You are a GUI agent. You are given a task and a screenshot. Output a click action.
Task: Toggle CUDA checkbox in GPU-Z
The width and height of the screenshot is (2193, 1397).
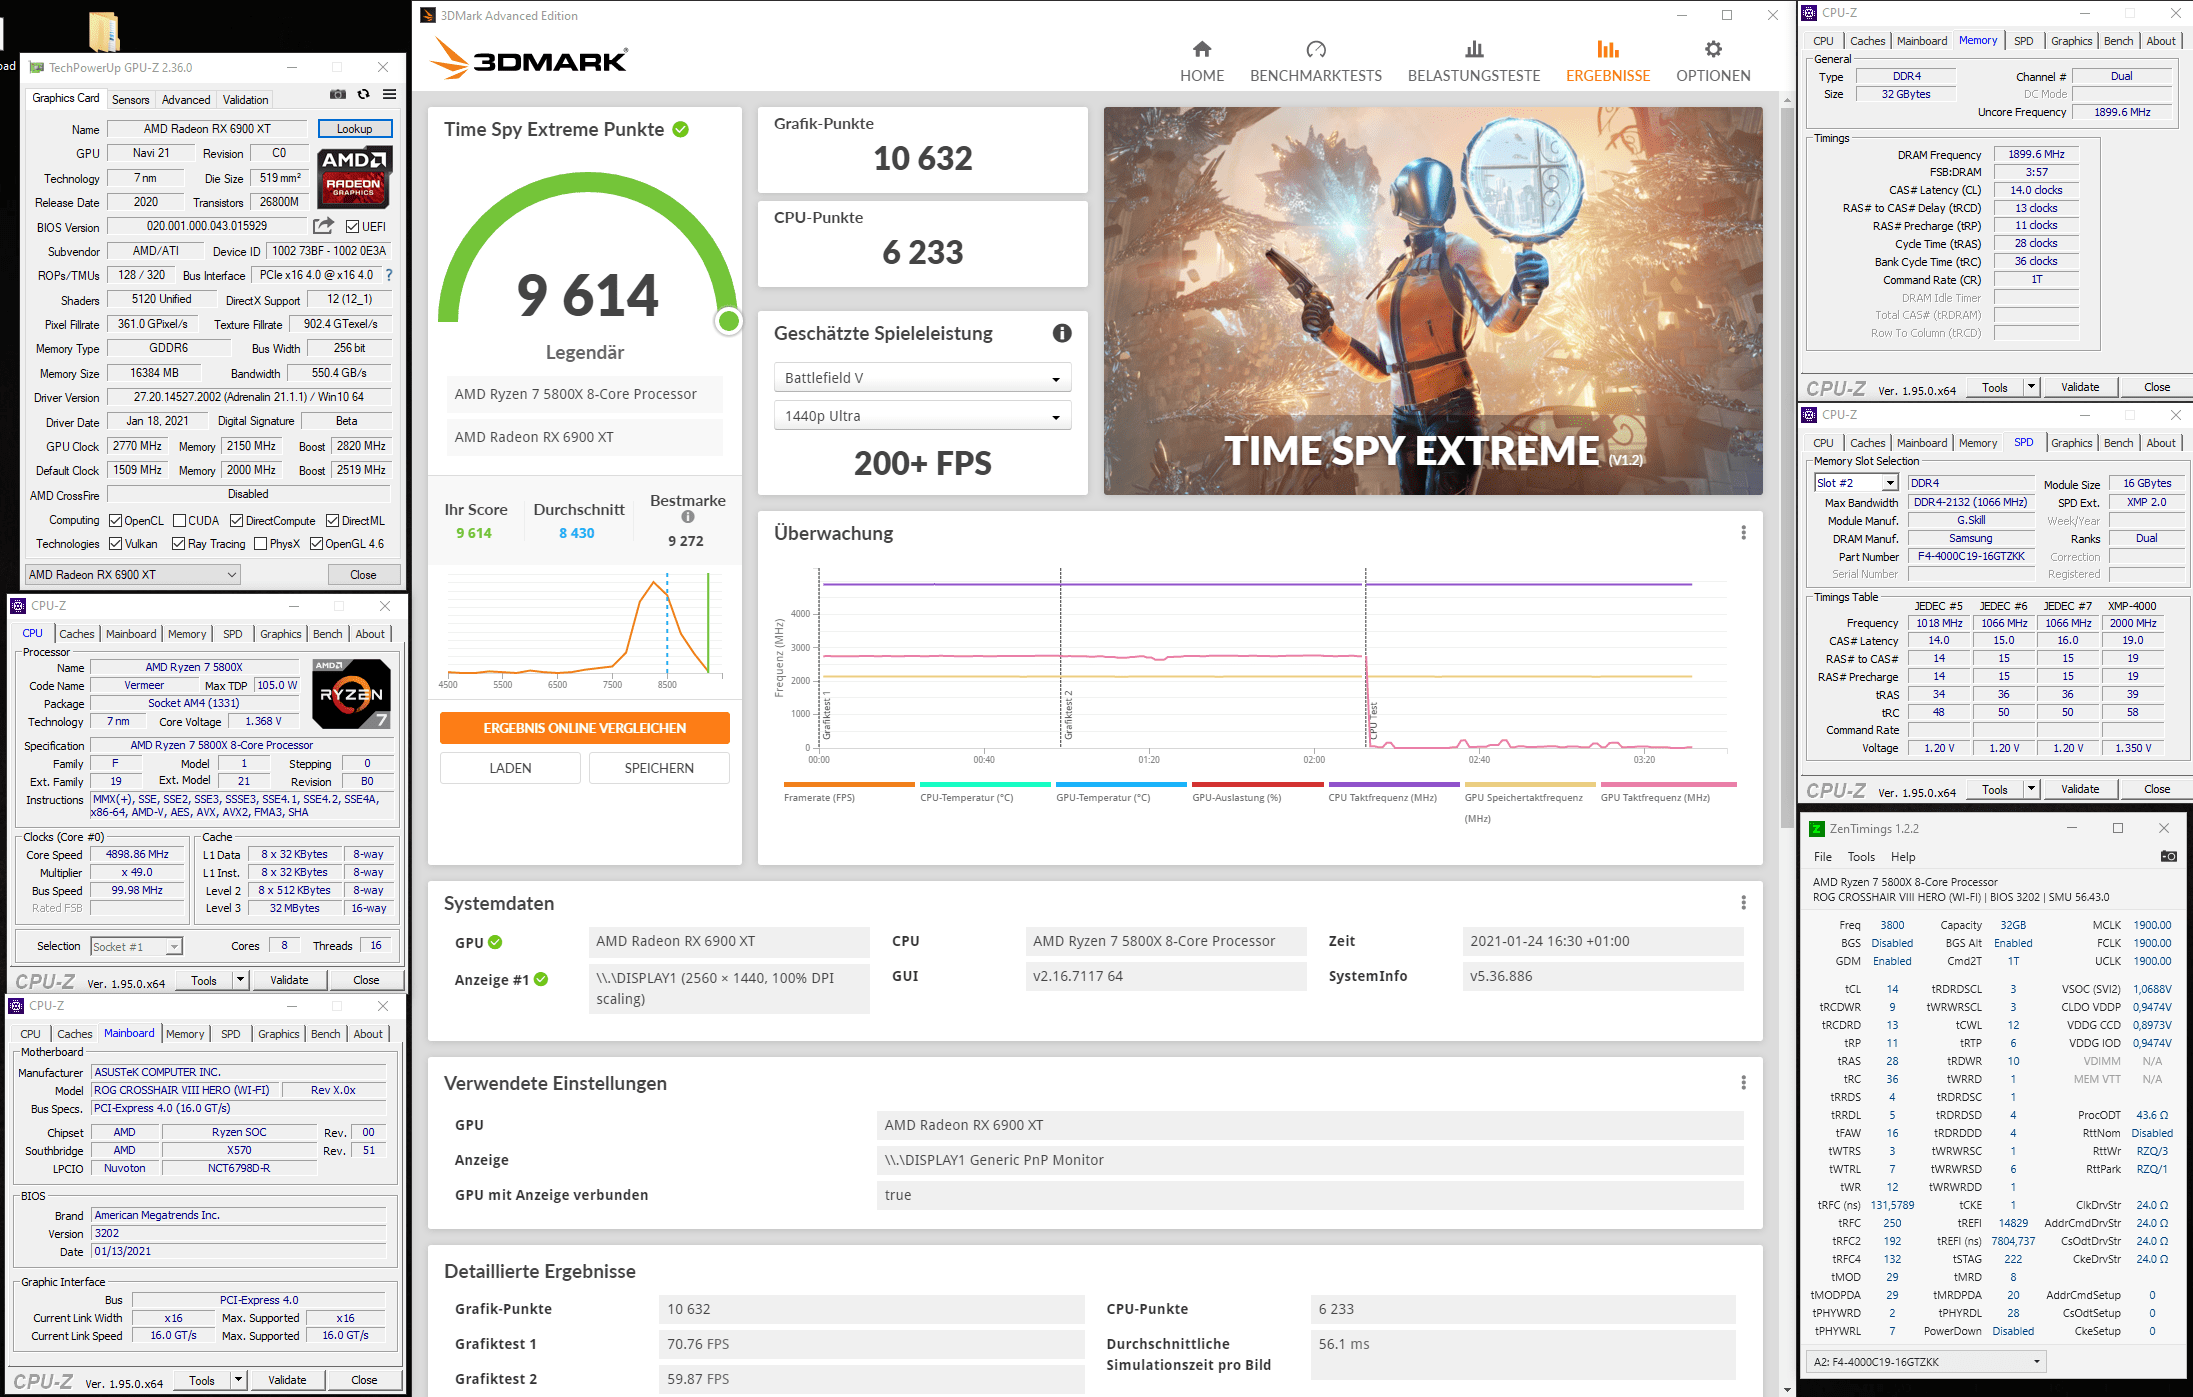click(179, 521)
